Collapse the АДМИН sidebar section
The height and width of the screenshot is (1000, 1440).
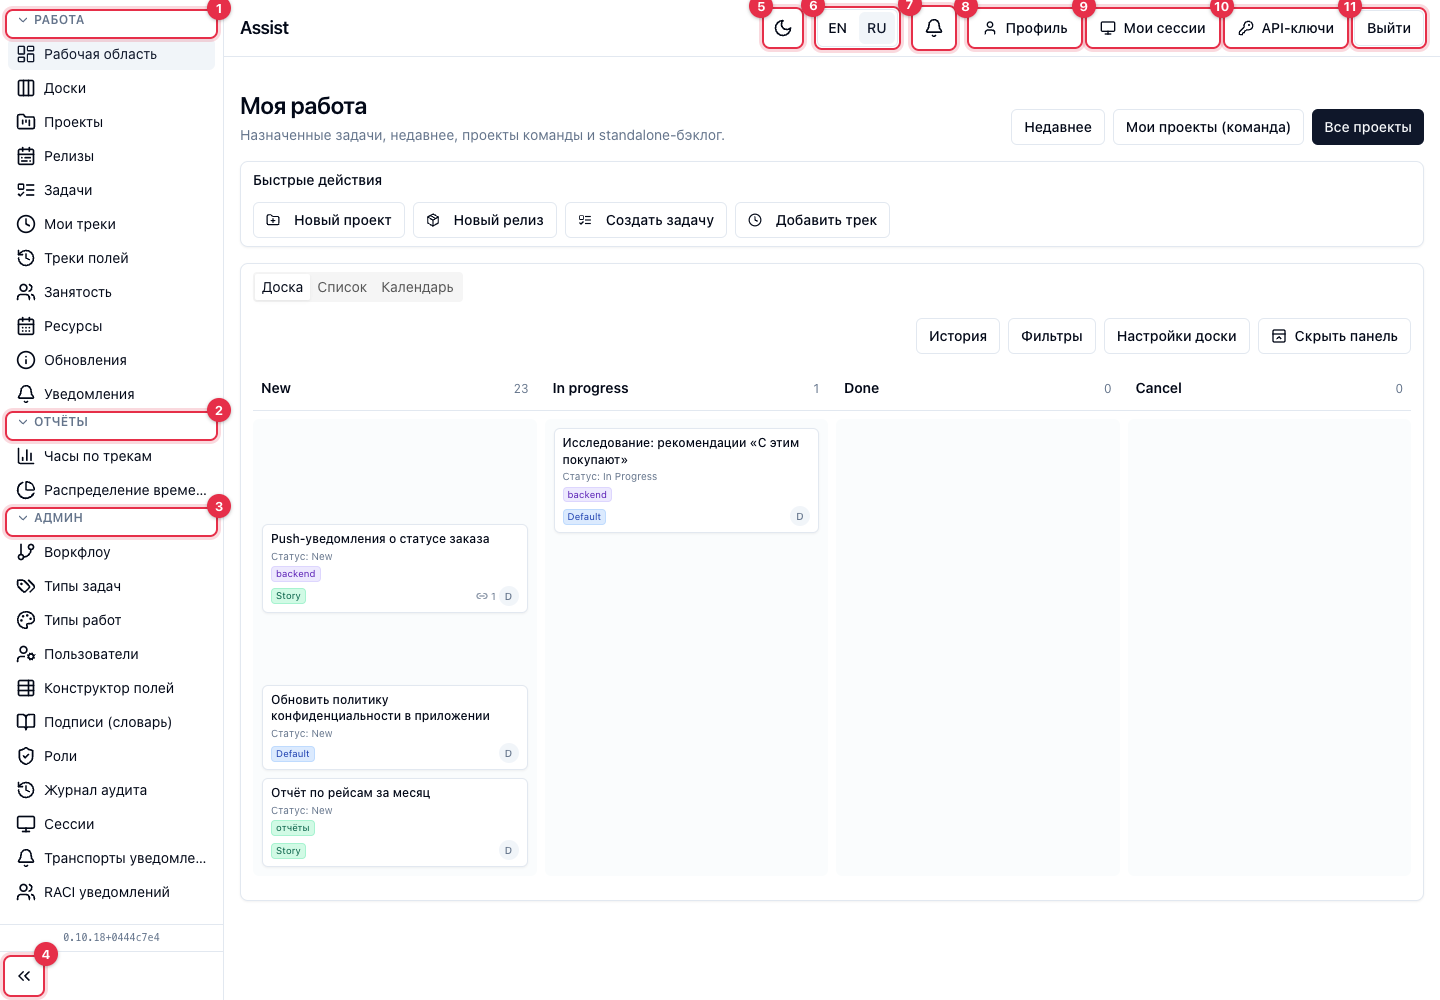tap(111, 518)
